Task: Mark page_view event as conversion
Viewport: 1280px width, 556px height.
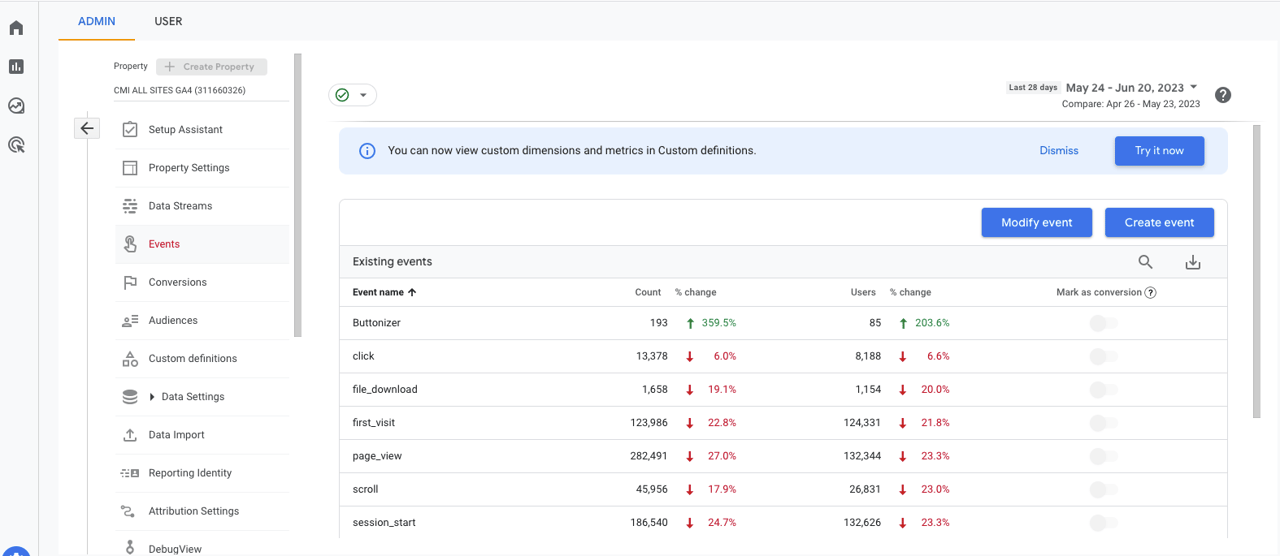Action: pos(1104,456)
